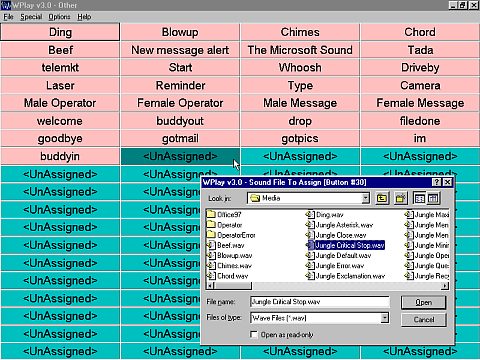Open the Options menu

(x=59, y=17)
